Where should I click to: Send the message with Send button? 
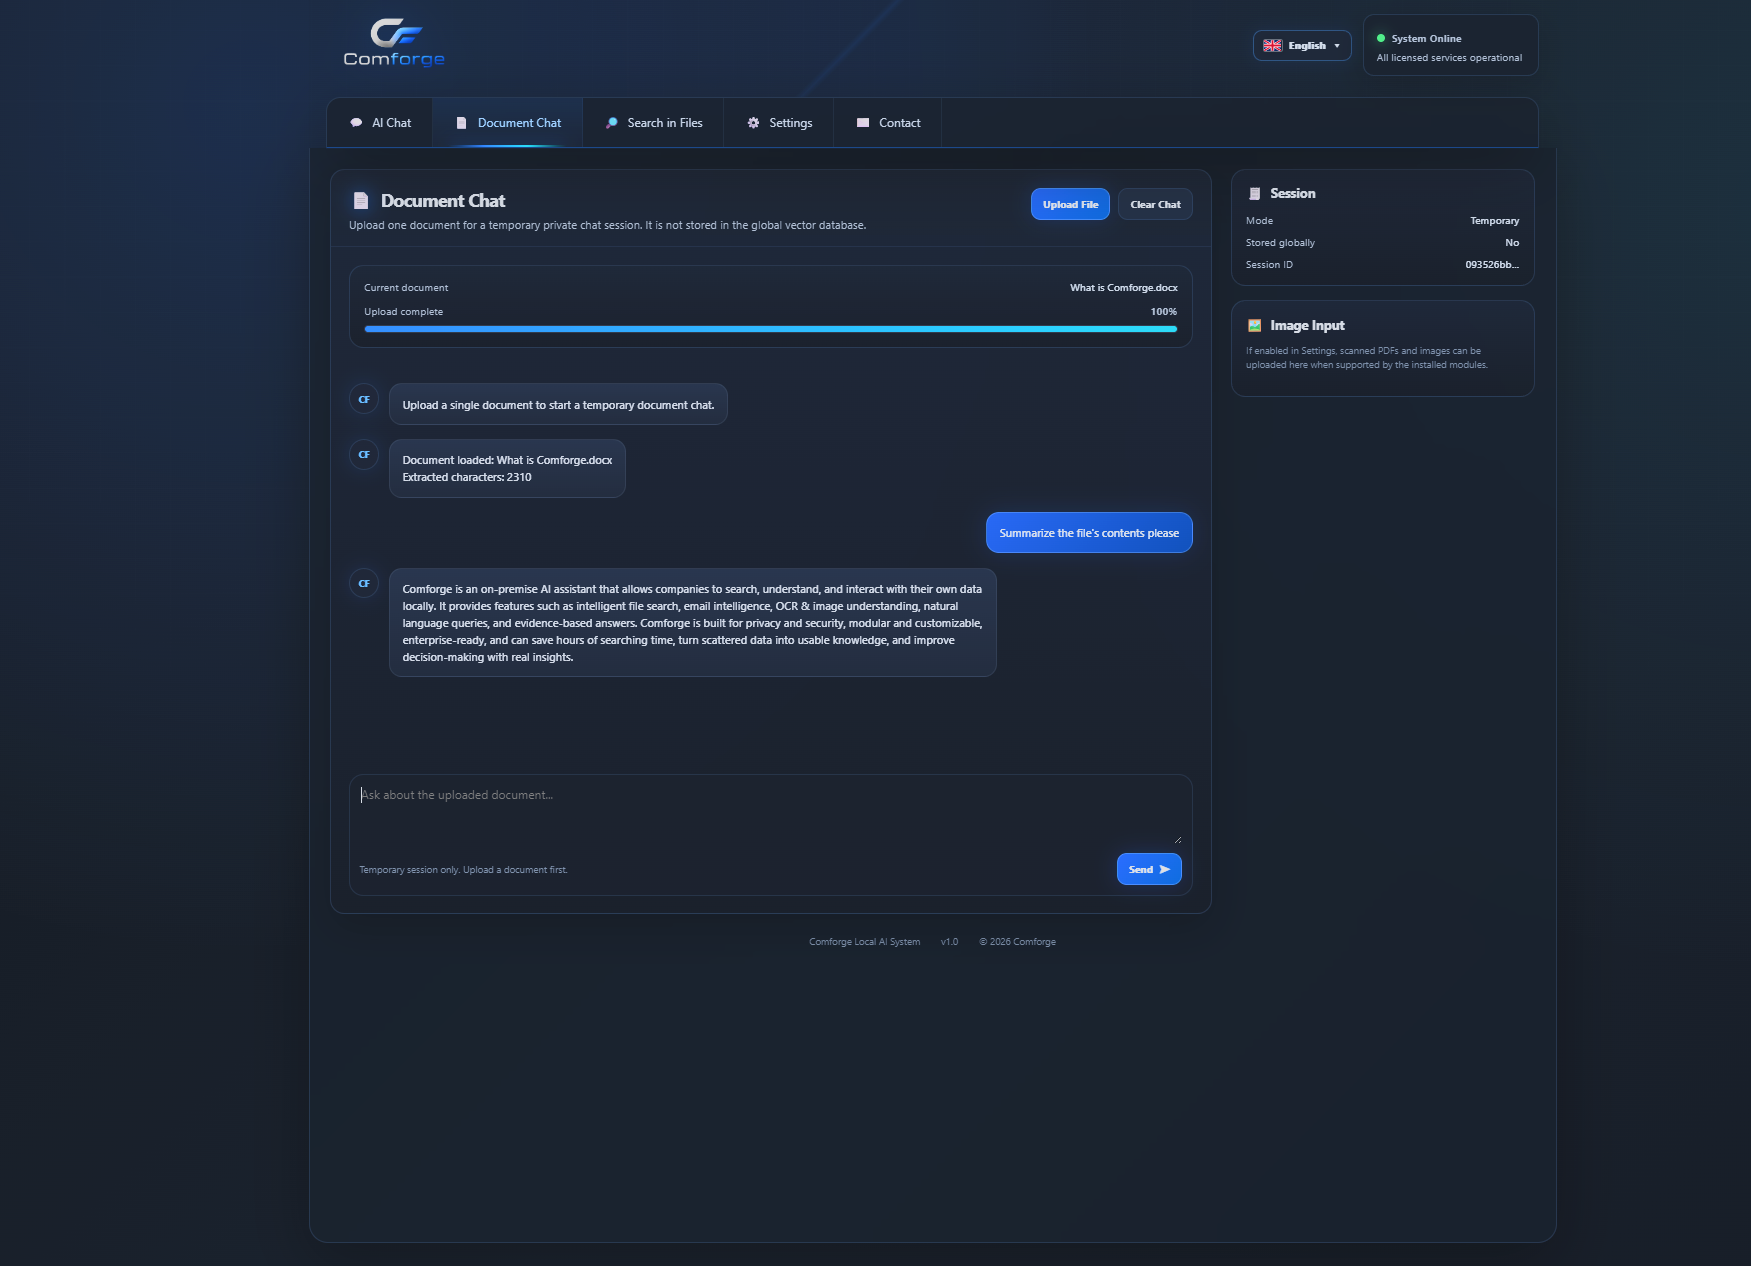click(1149, 869)
